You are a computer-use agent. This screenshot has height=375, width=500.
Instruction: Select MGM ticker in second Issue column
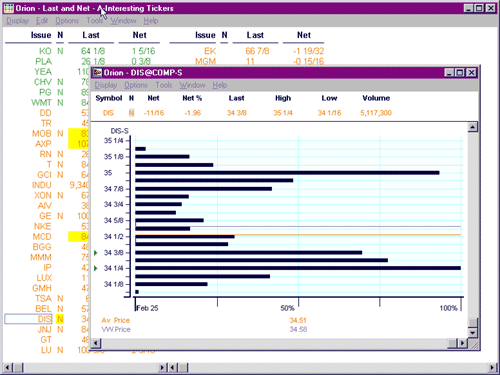click(205, 61)
